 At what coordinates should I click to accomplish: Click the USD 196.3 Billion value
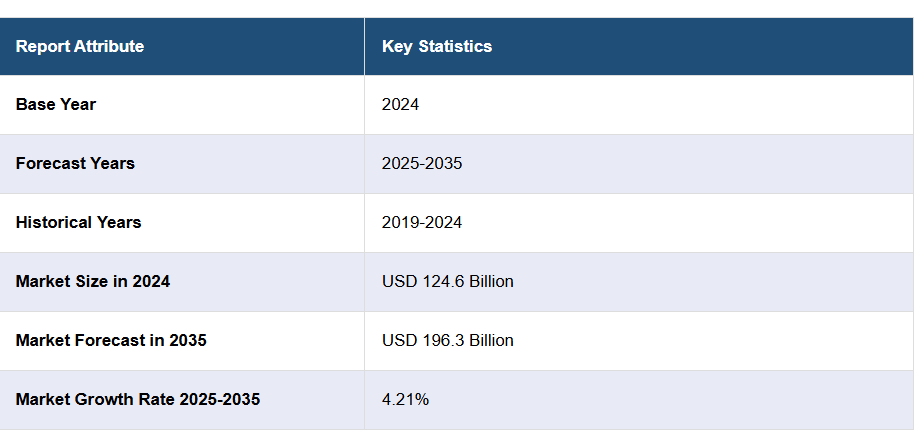pyautogui.click(x=447, y=340)
